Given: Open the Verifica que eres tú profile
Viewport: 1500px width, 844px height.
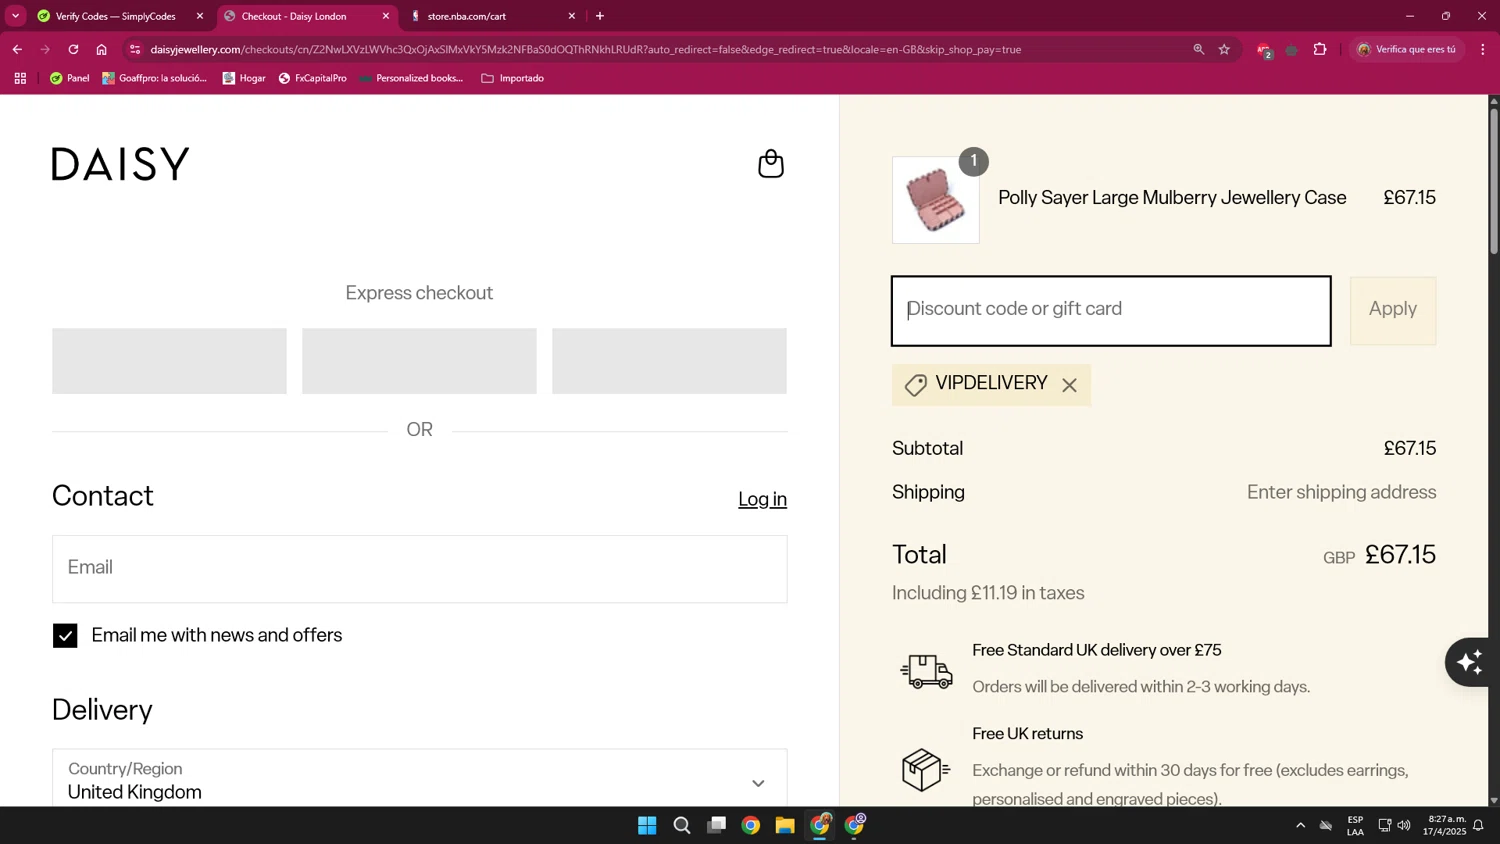Looking at the screenshot, I should pos(1407,49).
